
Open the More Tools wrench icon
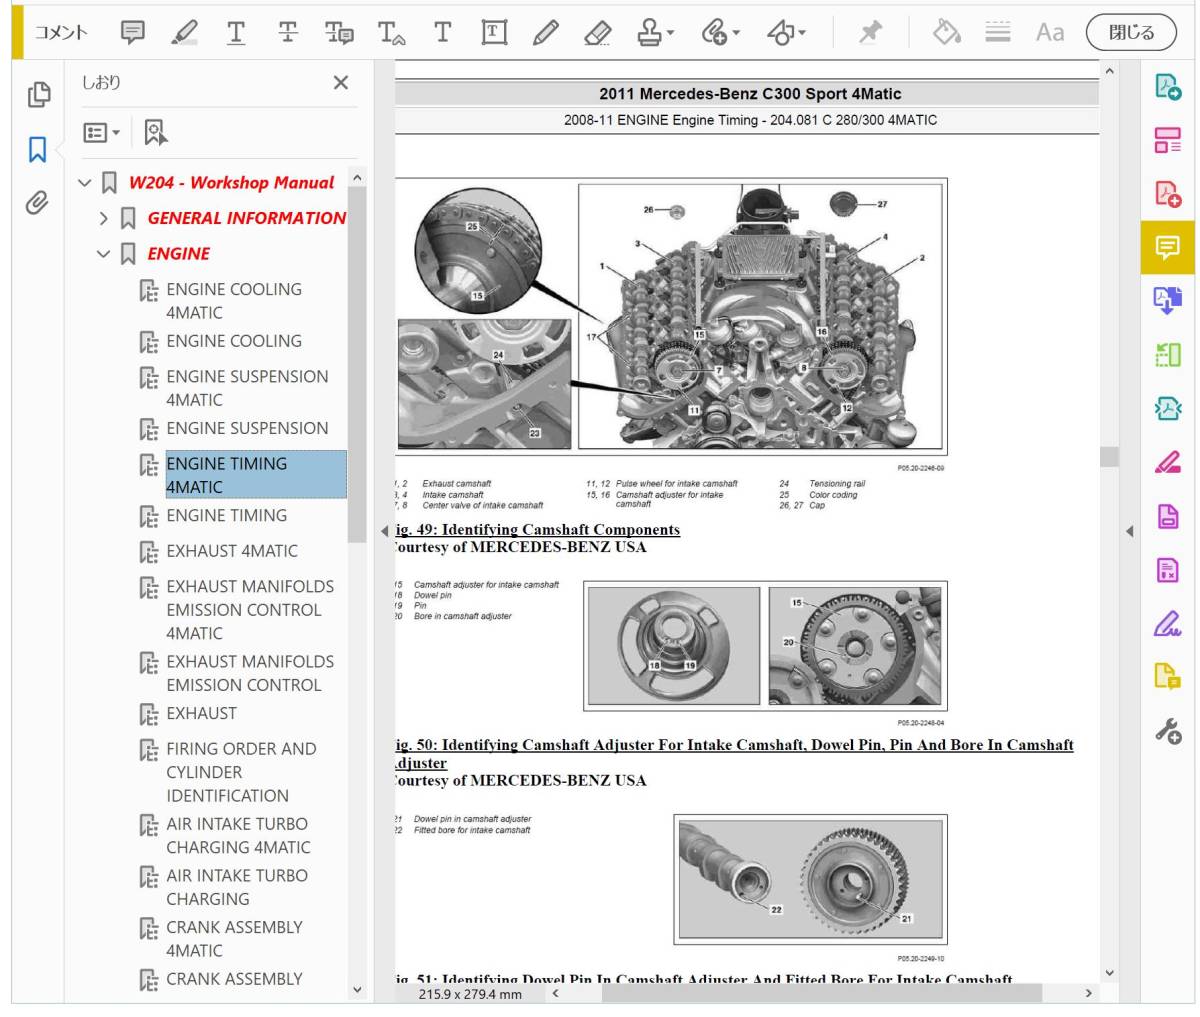(x=1168, y=731)
